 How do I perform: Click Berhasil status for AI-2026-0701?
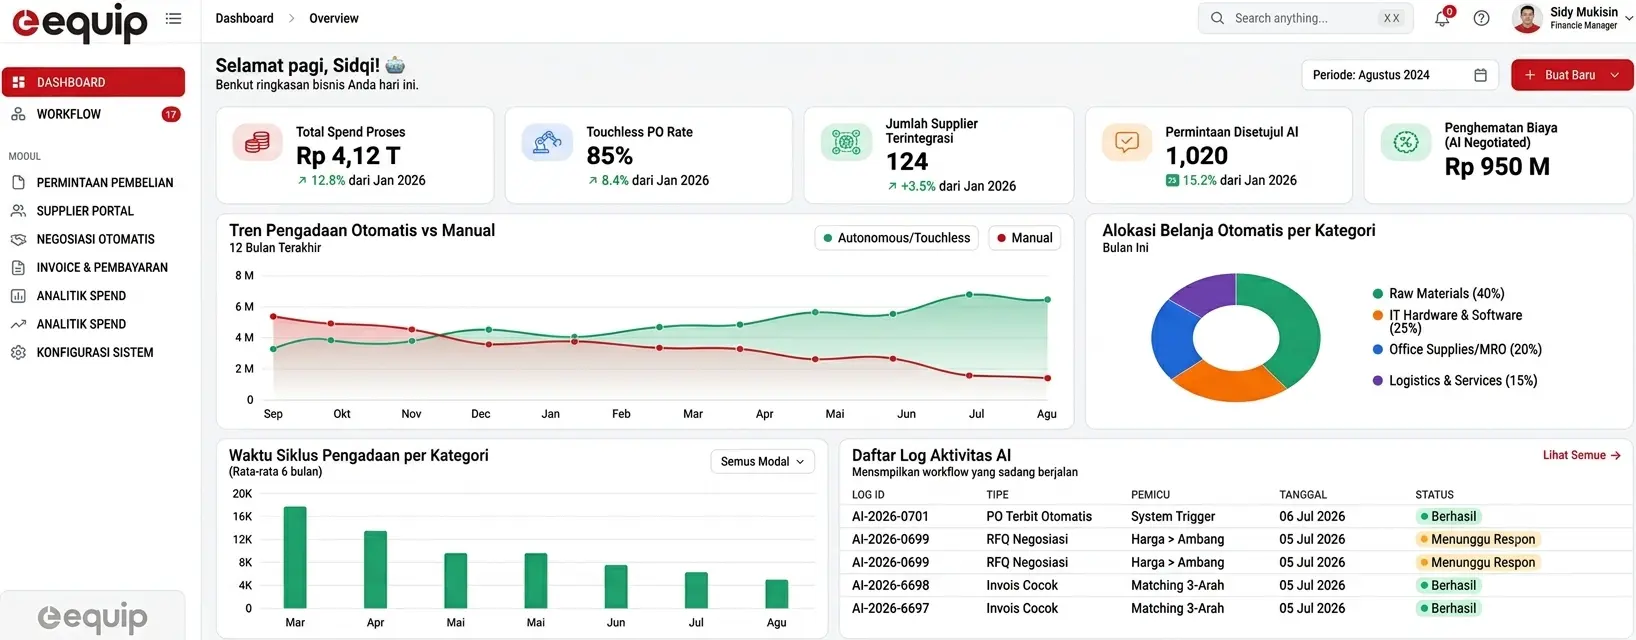point(1447,517)
